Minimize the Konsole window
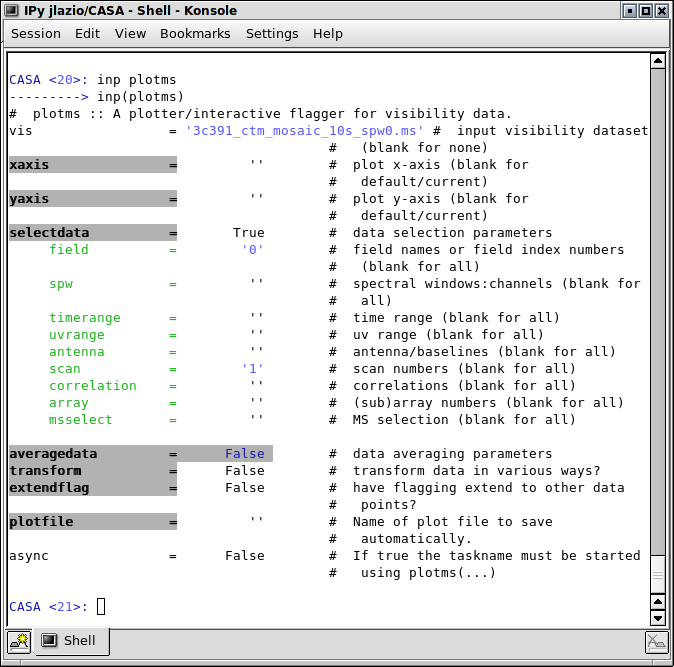This screenshot has width=674, height=667. (628, 11)
